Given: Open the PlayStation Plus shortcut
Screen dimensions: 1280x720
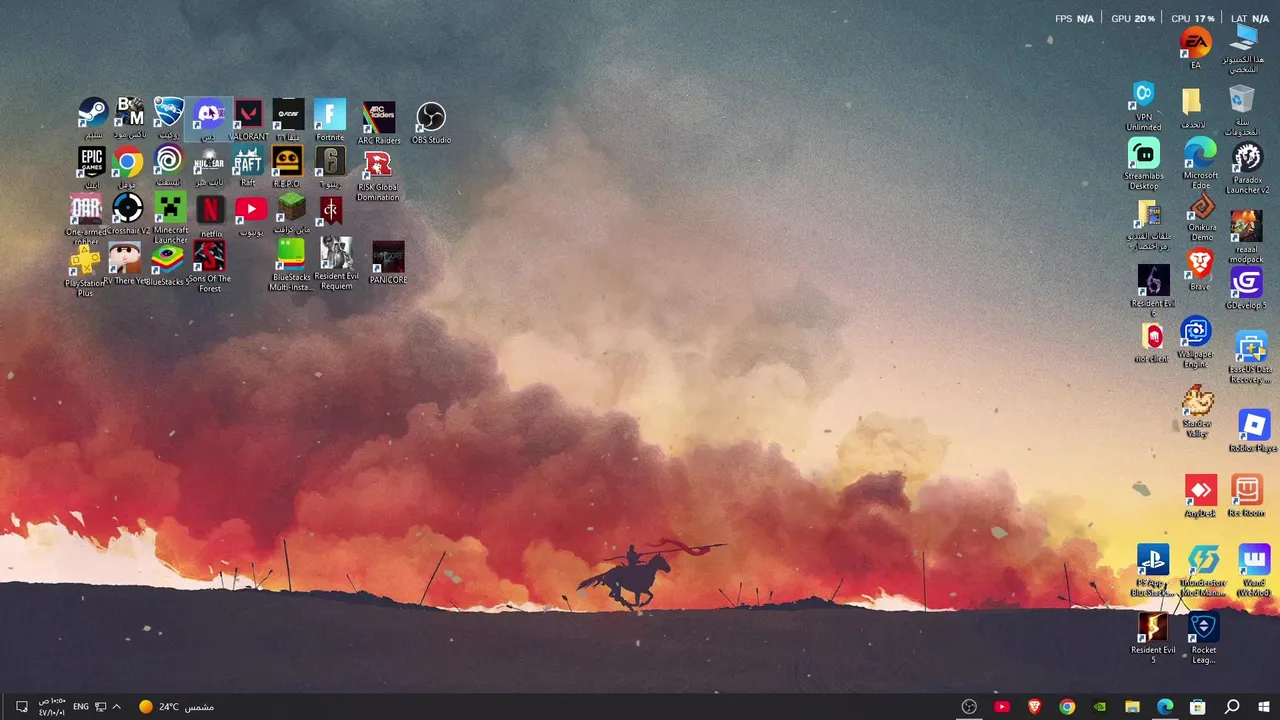Looking at the screenshot, I should click(x=85, y=271).
